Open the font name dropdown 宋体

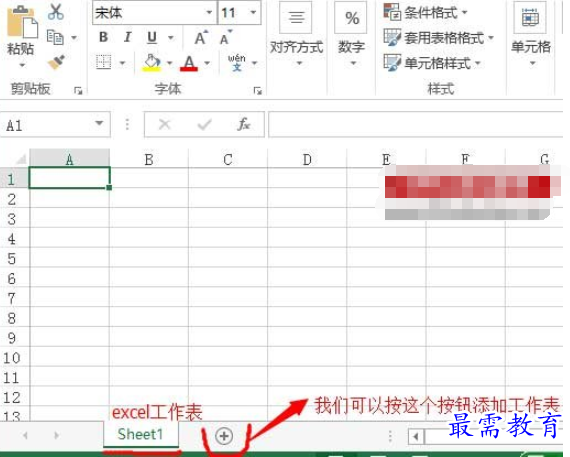tap(209, 12)
